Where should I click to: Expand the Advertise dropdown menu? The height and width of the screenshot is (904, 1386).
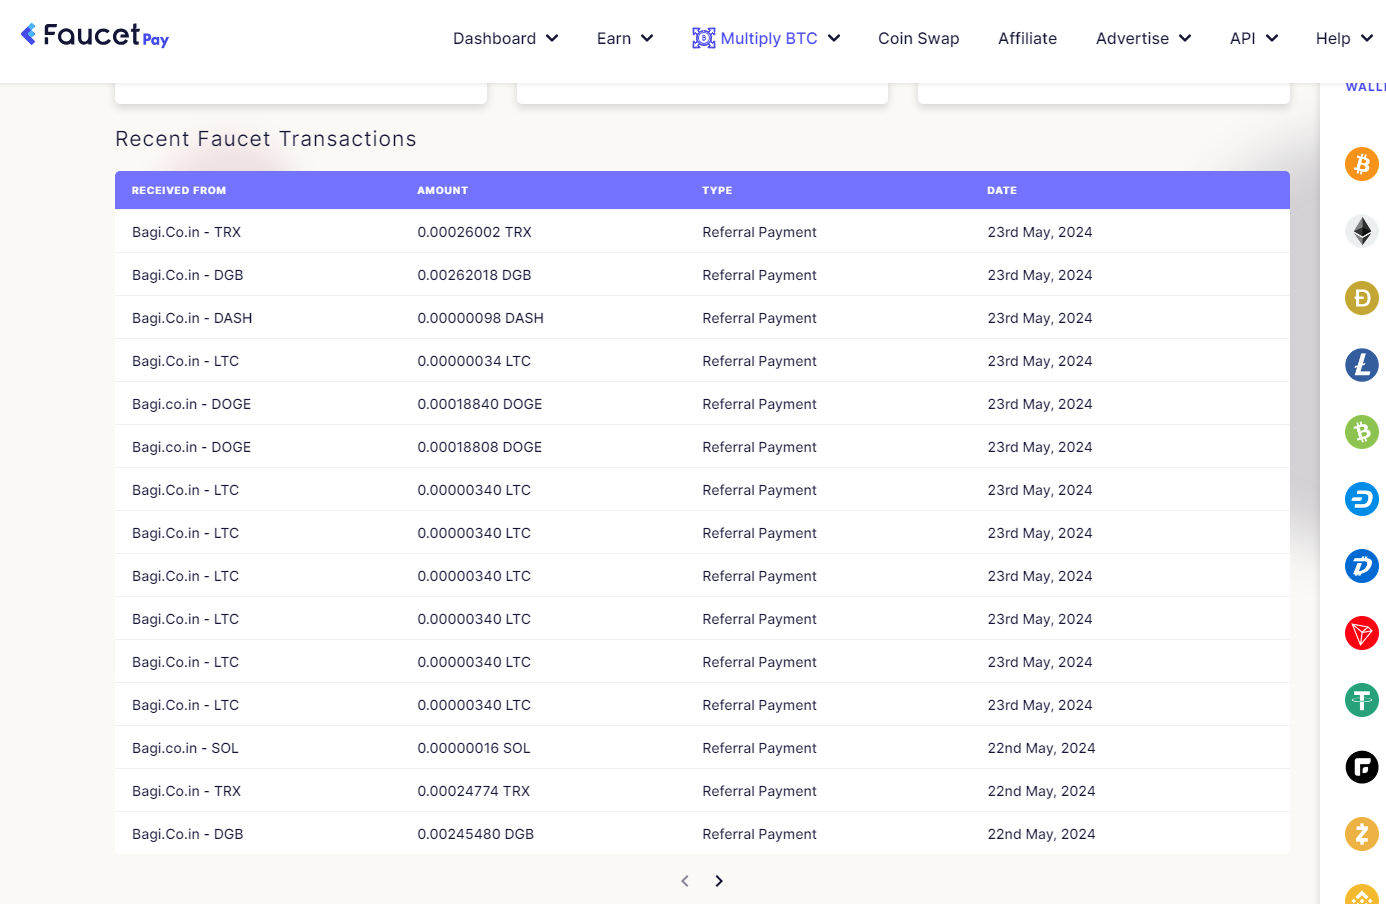point(1143,38)
